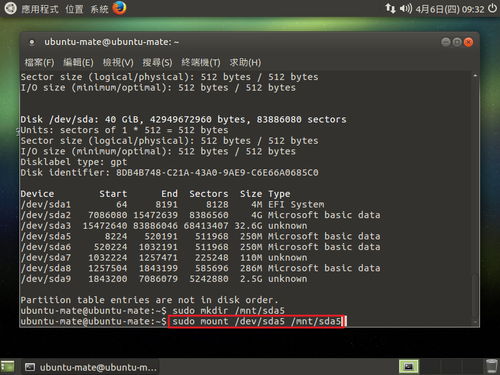Select the active workspace switcher thumbnail
The width and height of the screenshot is (500, 375).
coord(409,367)
